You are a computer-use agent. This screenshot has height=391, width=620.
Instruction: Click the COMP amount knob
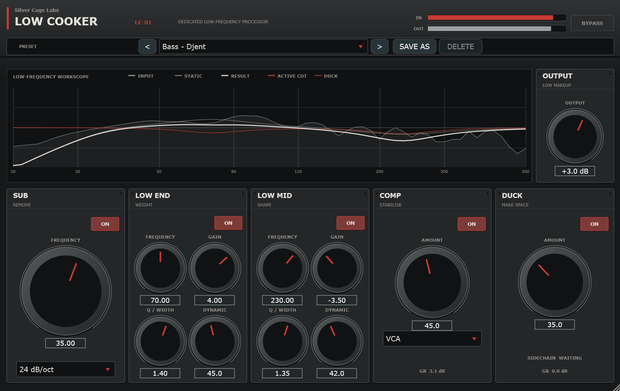432,282
